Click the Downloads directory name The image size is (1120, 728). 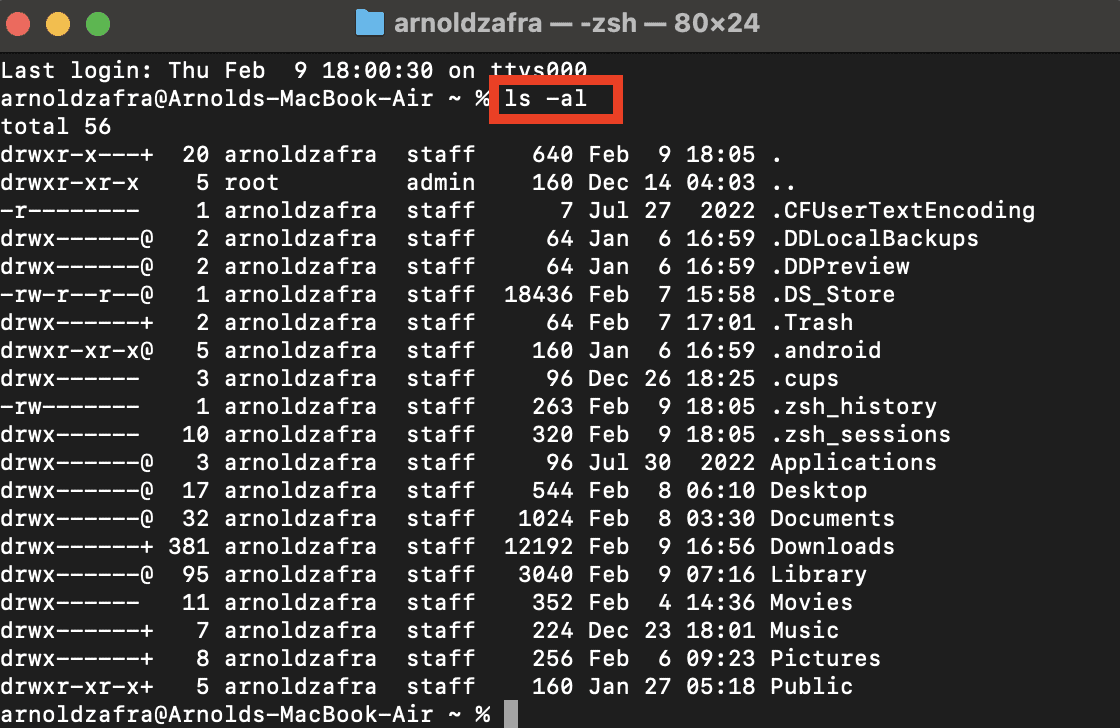pos(831,547)
